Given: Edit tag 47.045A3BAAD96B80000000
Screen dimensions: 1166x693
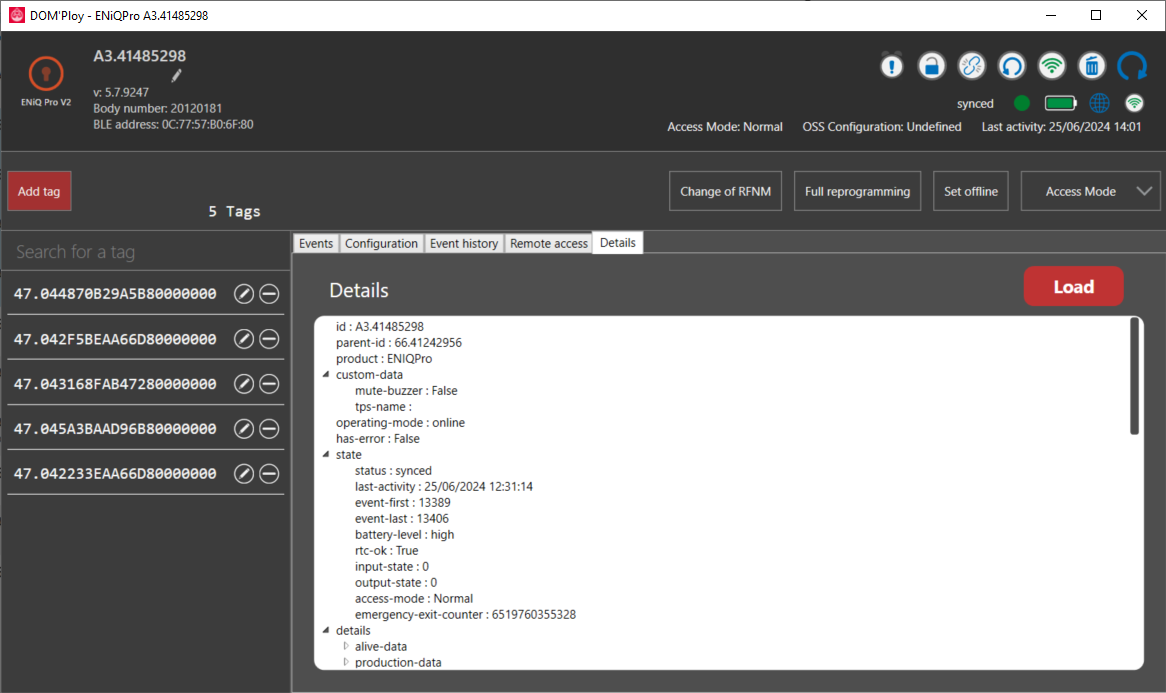Looking at the screenshot, I should 244,429.
